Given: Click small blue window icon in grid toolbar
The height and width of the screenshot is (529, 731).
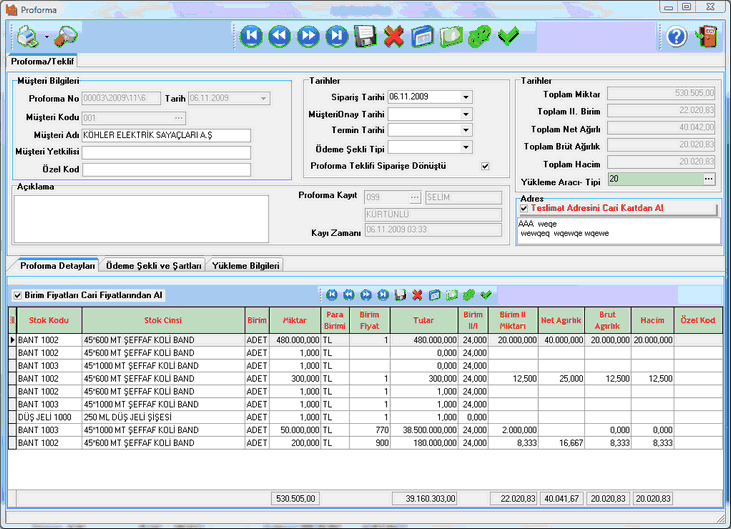Looking at the screenshot, I should [434, 295].
